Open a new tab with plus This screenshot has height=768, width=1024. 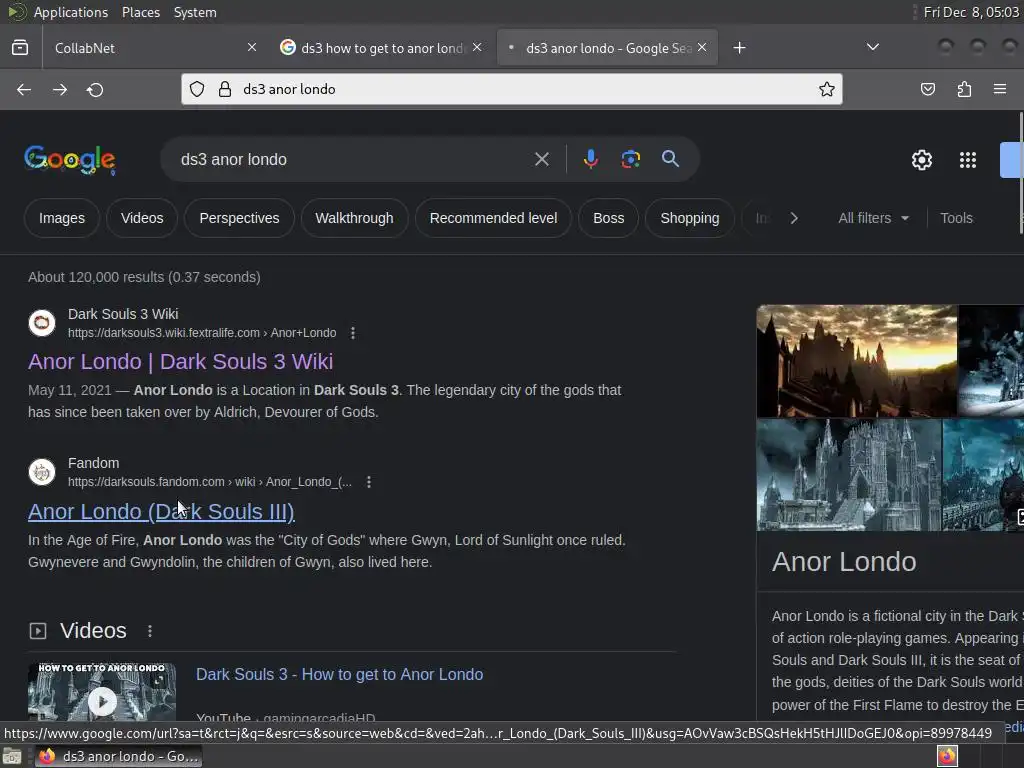tap(739, 48)
